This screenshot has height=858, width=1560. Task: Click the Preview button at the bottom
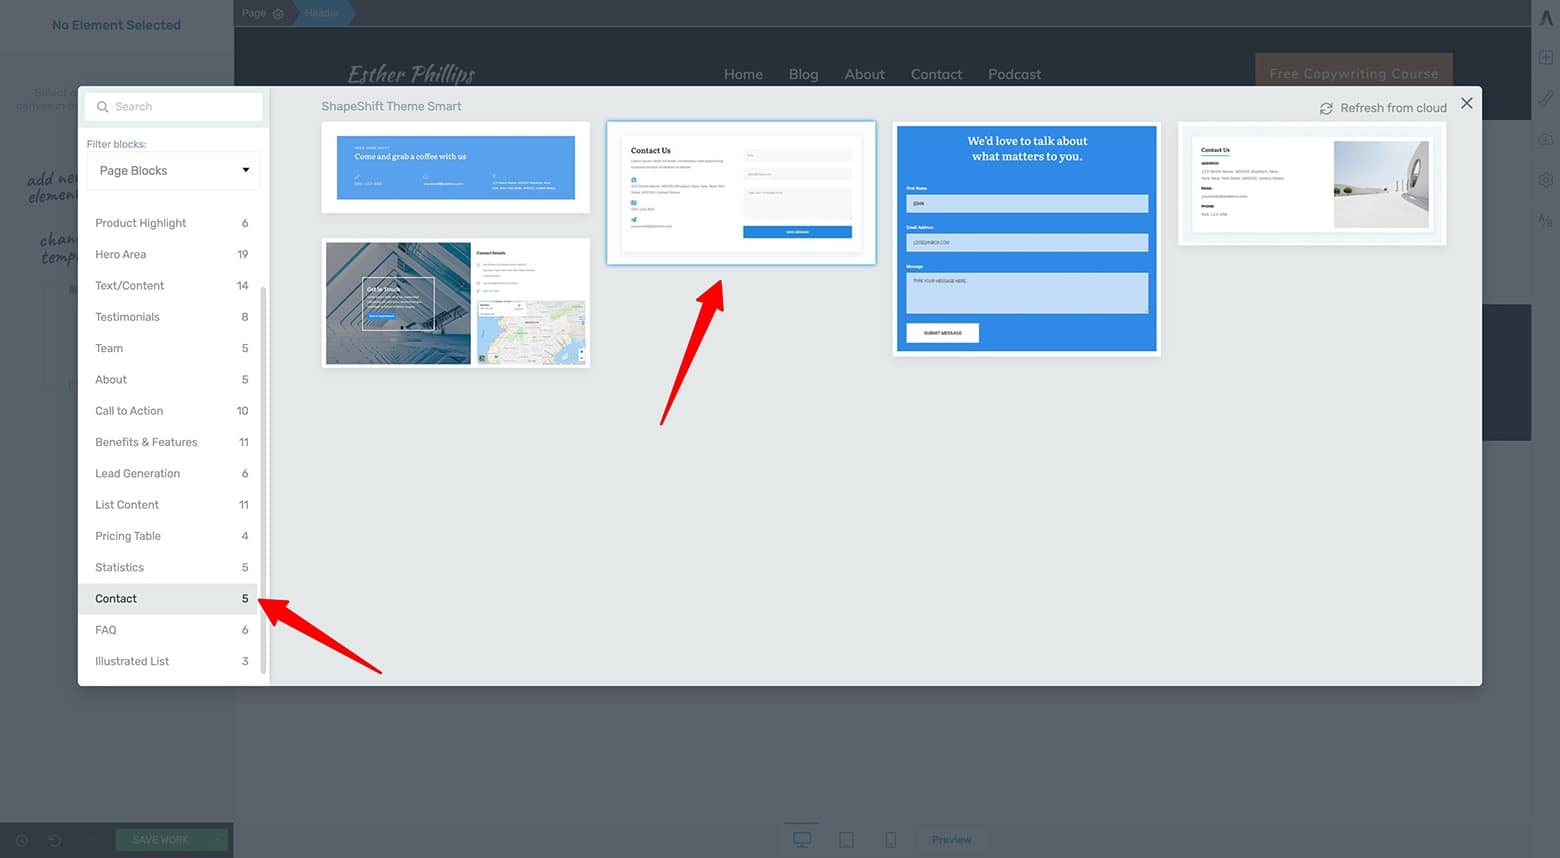pos(951,840)
